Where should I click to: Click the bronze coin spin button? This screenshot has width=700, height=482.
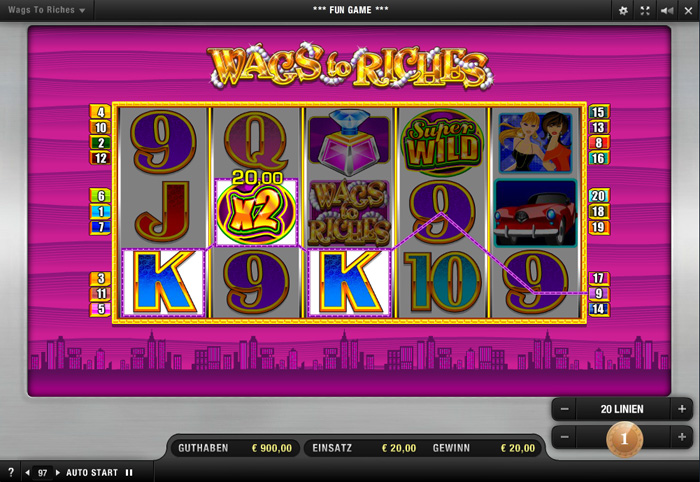(625, 439)
